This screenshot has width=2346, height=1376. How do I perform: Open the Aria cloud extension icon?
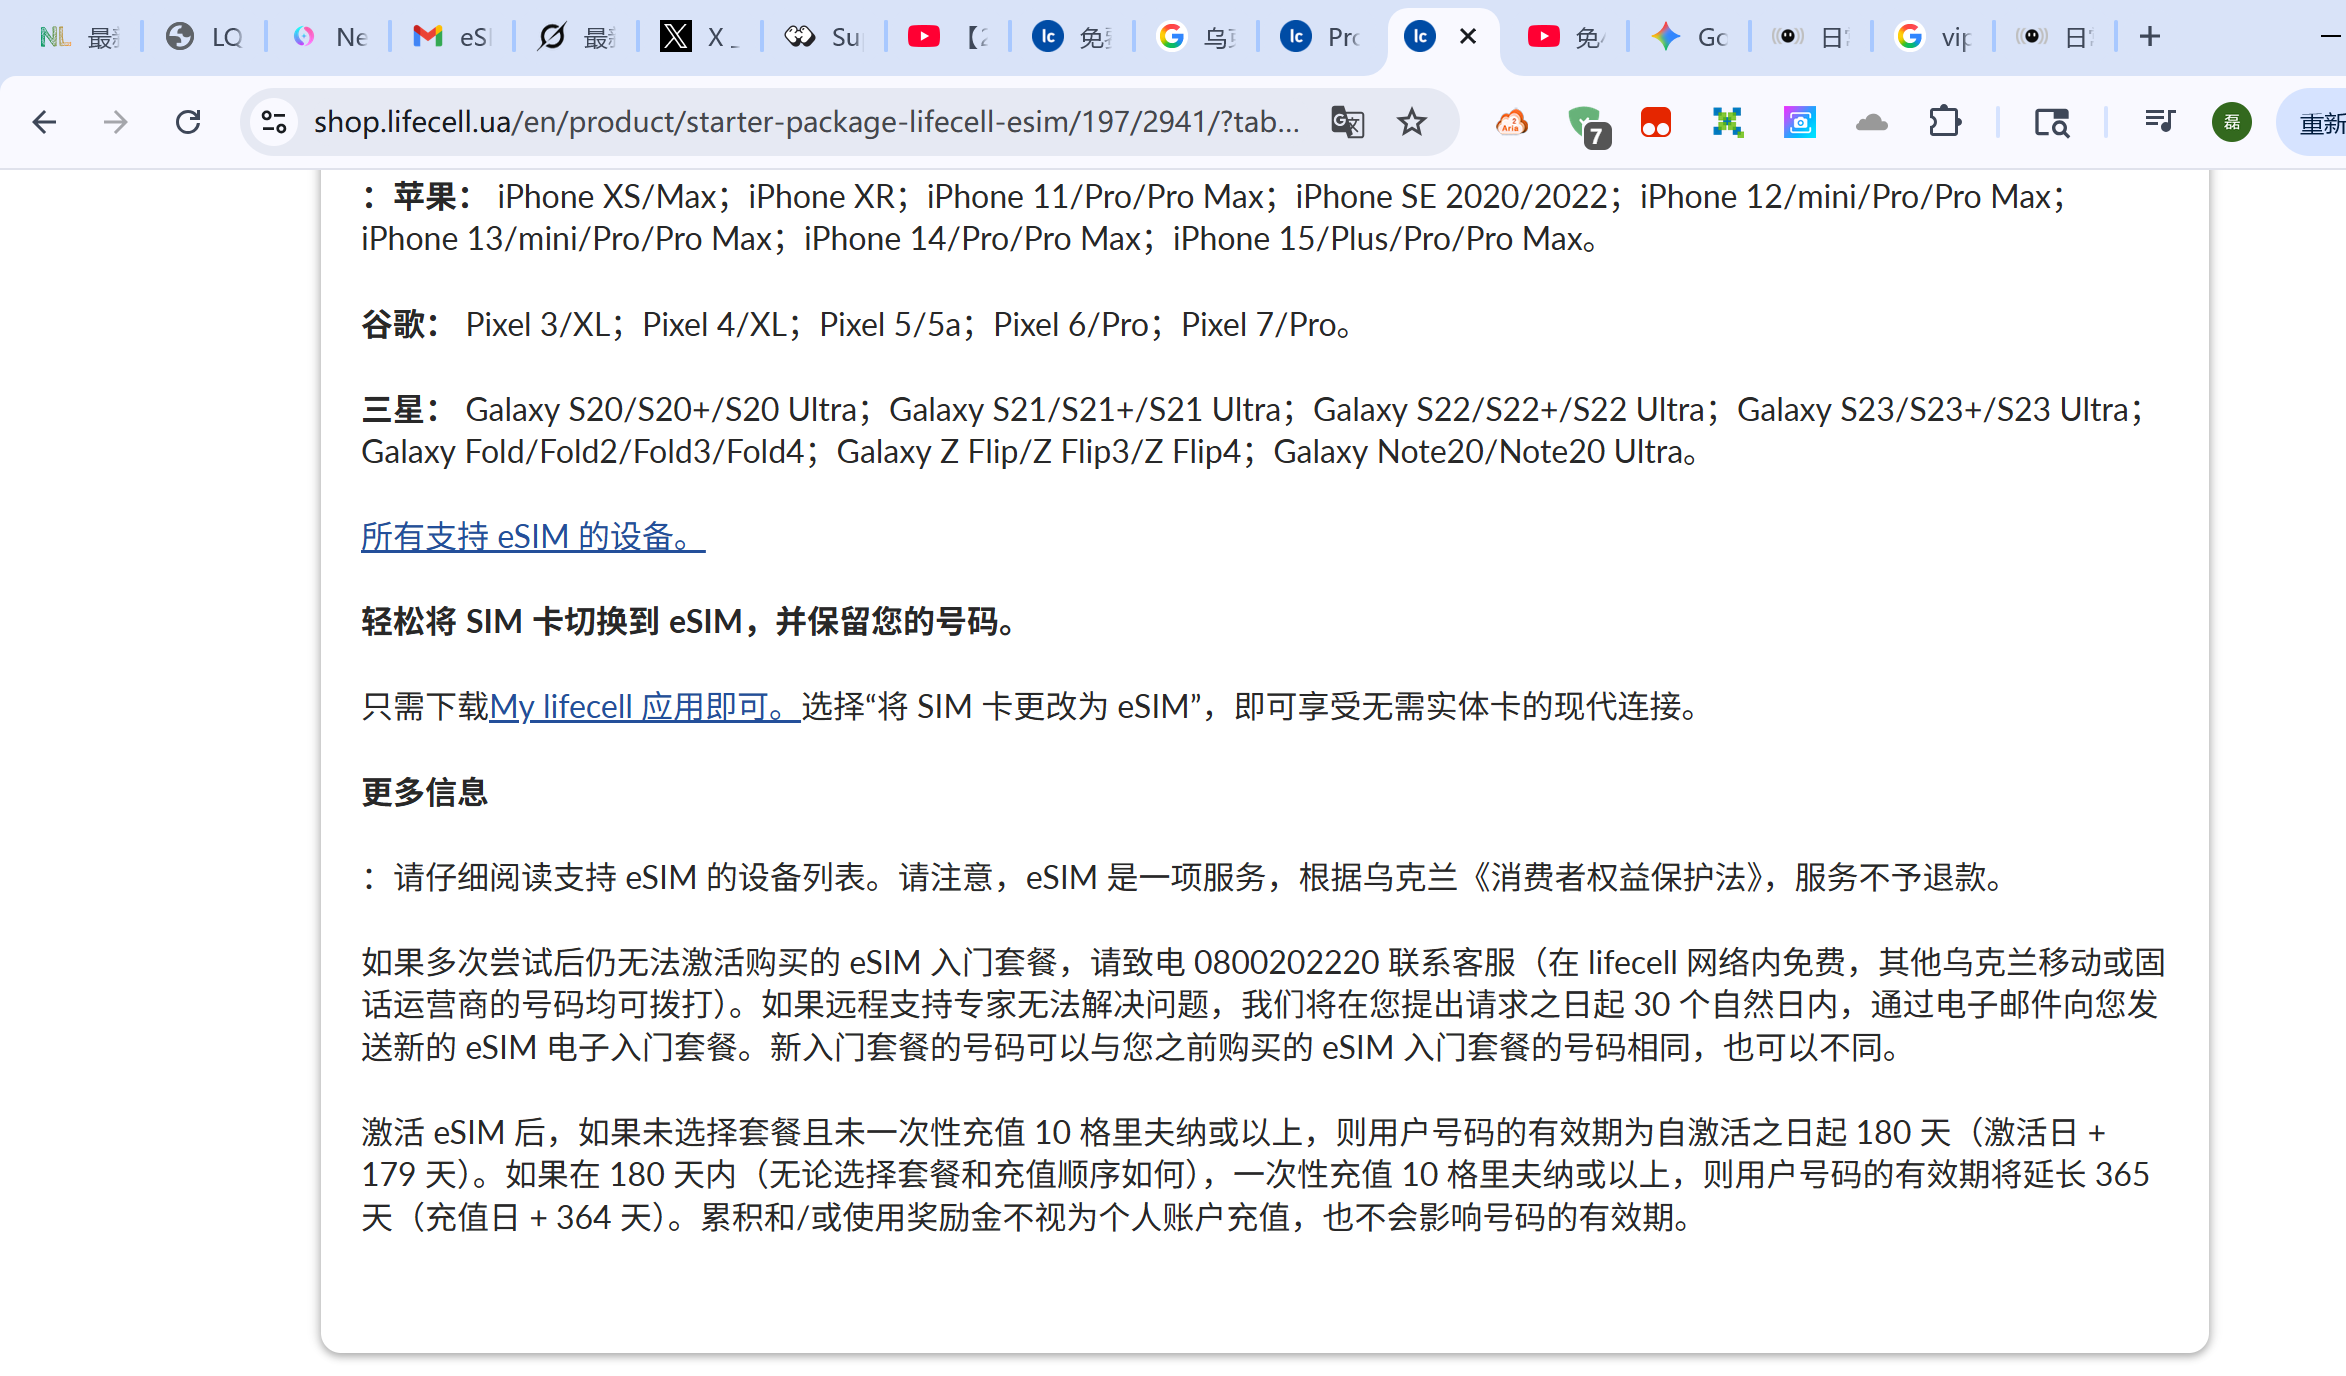[1512, 122]
